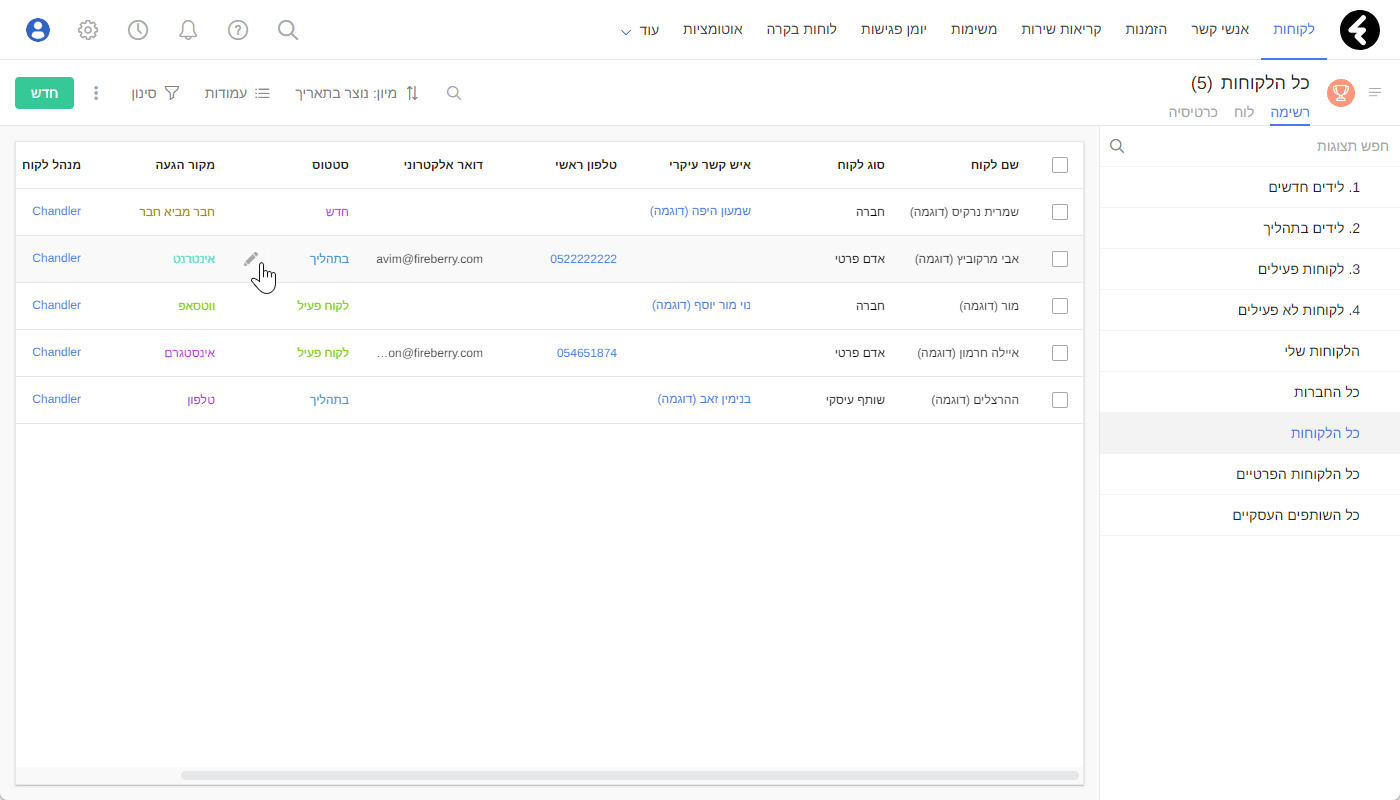Switch to the כרטיסיה card view tab

click(x=1193, y=112)
